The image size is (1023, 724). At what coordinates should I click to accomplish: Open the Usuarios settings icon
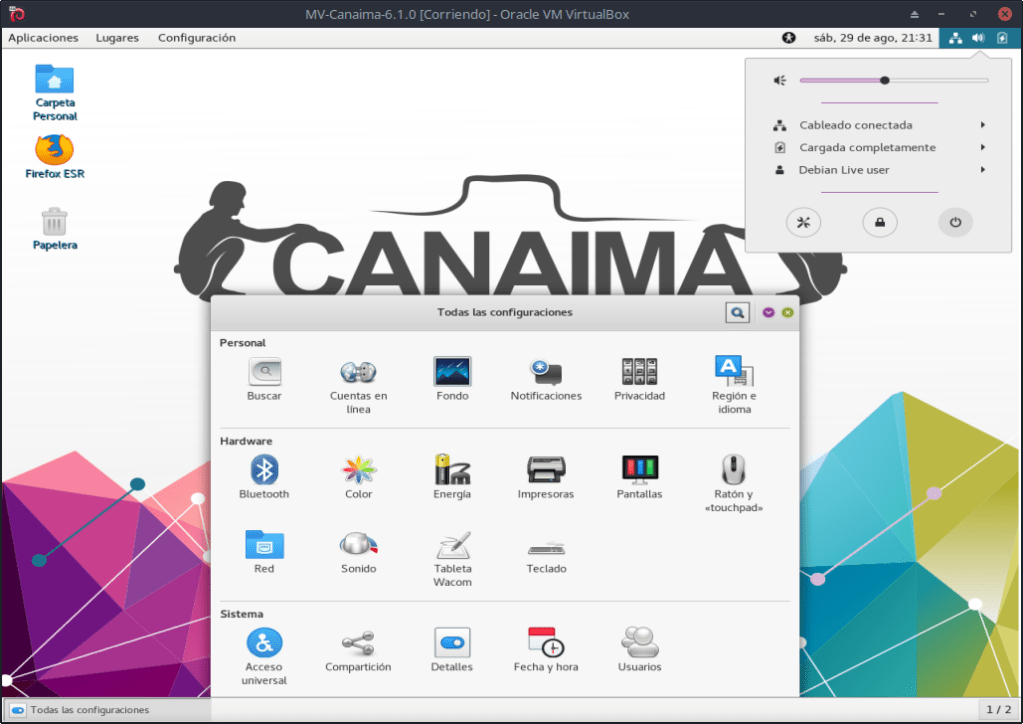(640, 642)
